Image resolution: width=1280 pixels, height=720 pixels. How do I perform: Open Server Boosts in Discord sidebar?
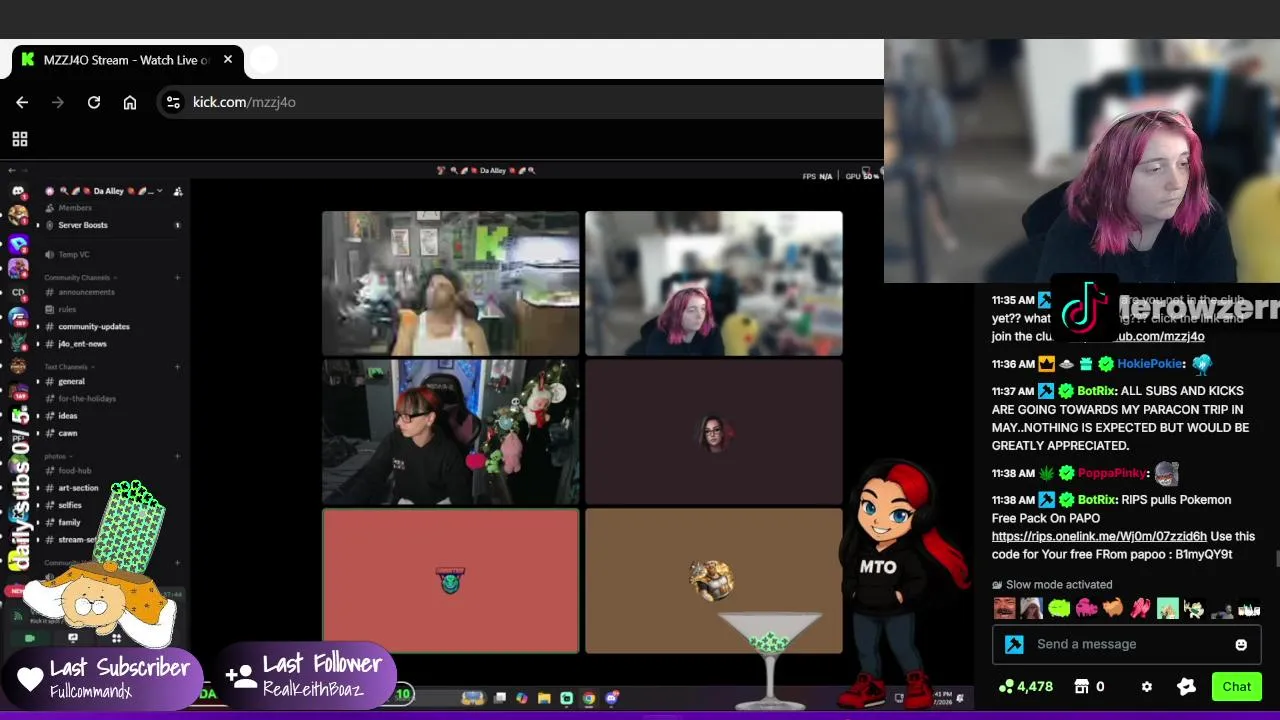[x=82, y=225]
